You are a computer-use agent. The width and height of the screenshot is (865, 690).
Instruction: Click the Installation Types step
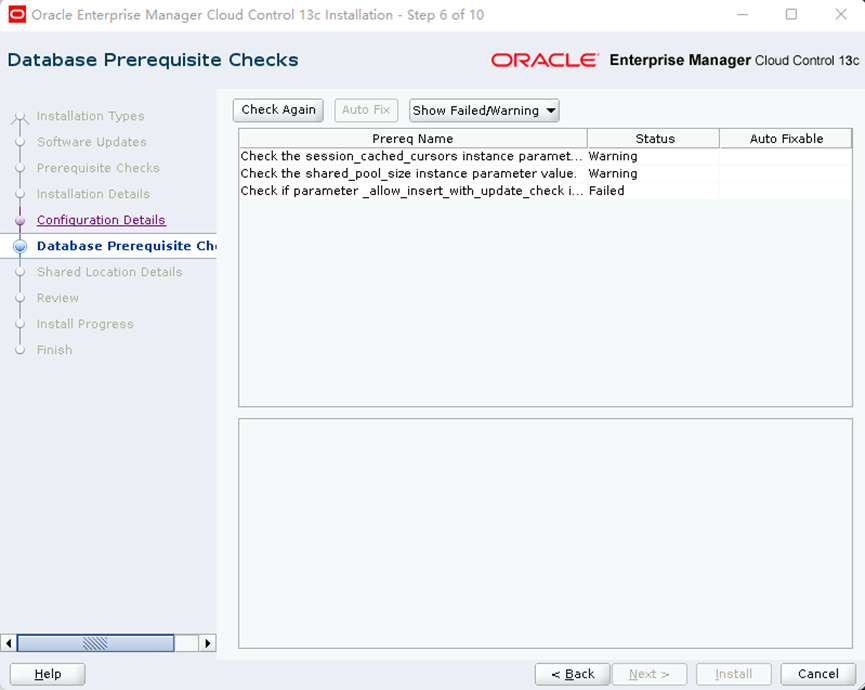click(x=90, y=116)
